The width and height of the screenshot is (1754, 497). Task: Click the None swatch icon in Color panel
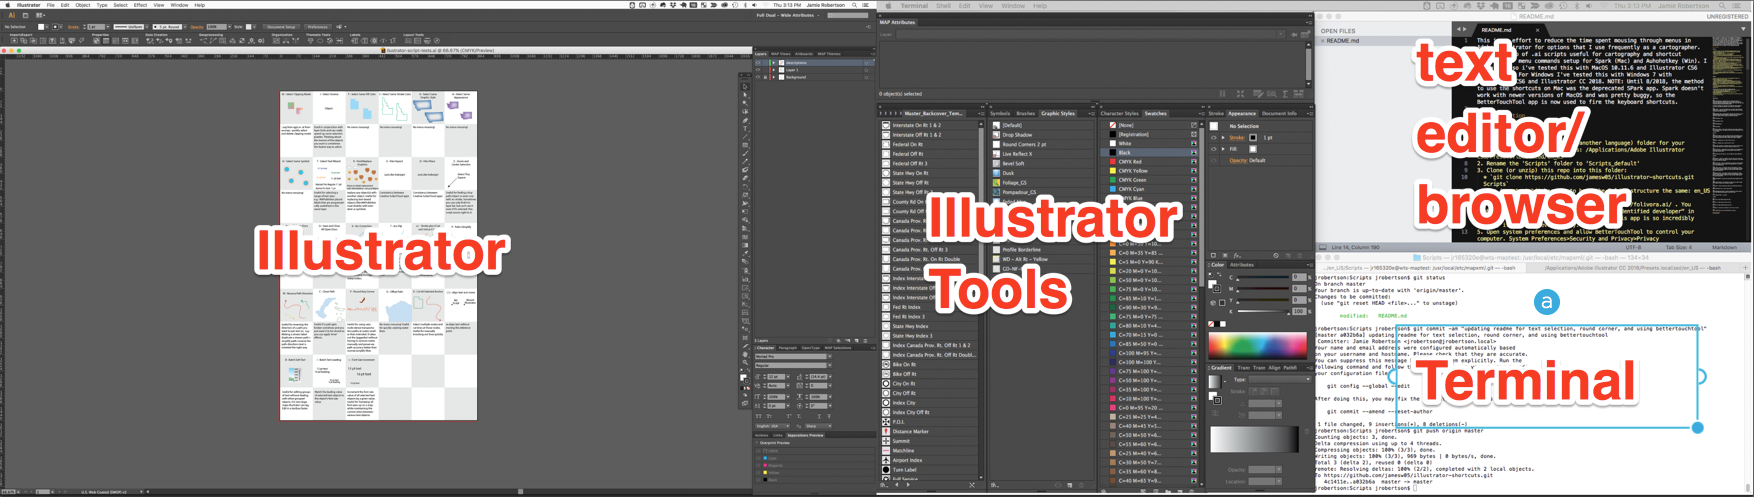coord(1211,324)
